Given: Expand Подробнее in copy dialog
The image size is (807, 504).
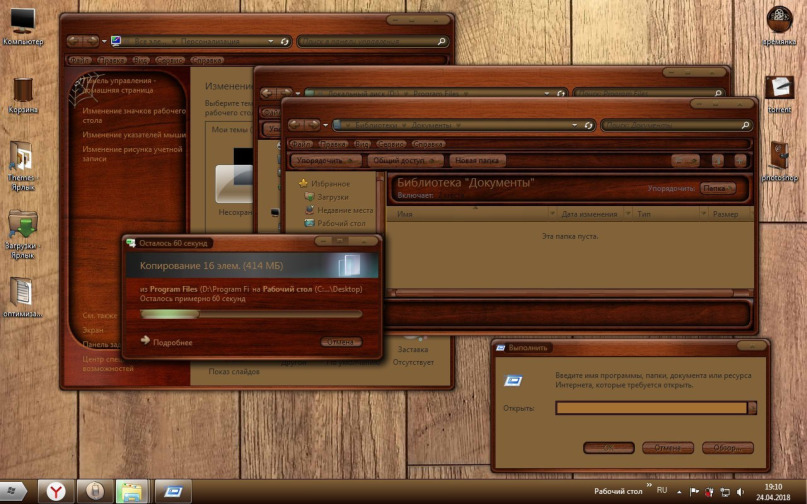Looking at the screenshot, I should 166,341.
